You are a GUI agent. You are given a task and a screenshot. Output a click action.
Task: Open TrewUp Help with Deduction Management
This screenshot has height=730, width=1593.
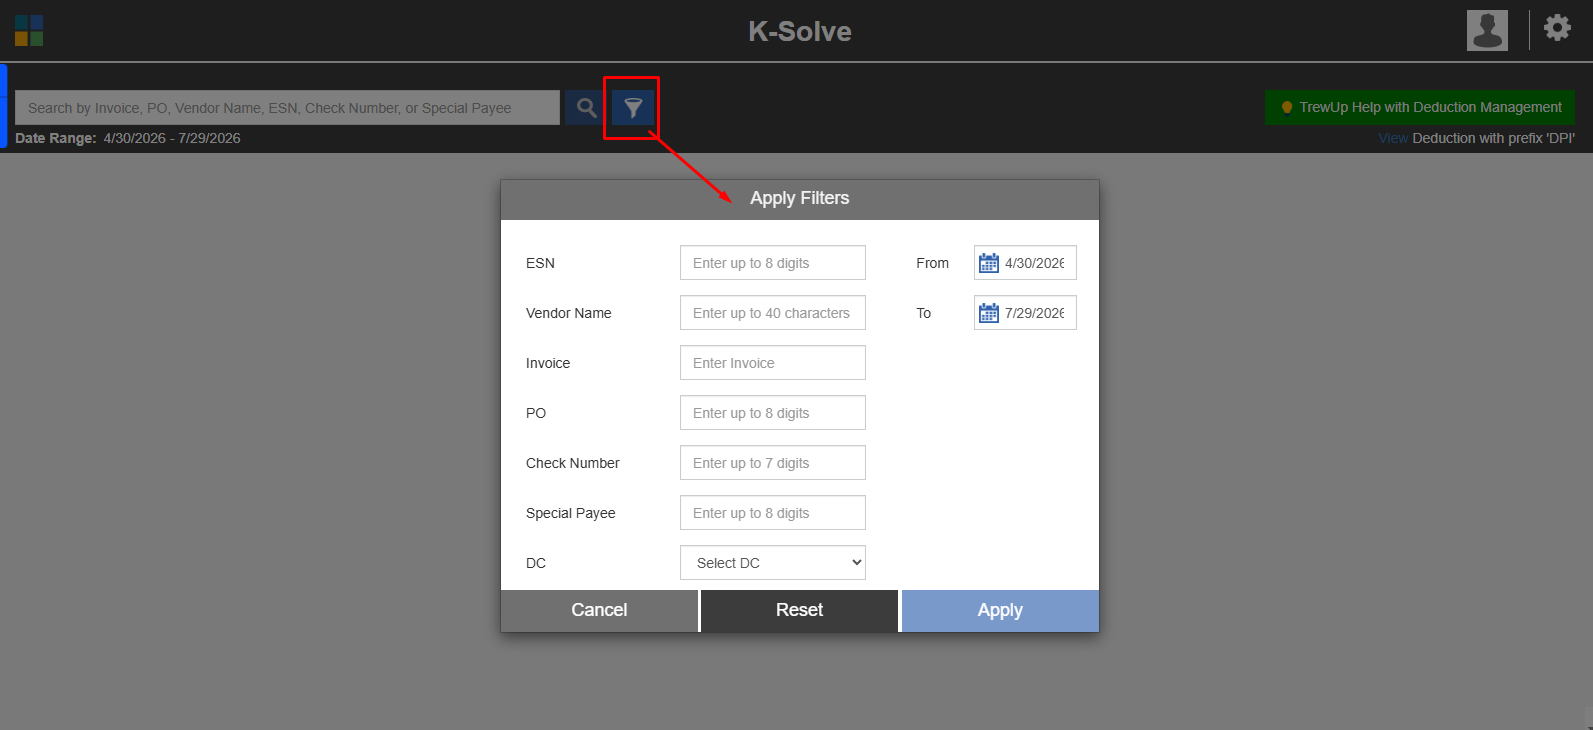coord(1420,107)
